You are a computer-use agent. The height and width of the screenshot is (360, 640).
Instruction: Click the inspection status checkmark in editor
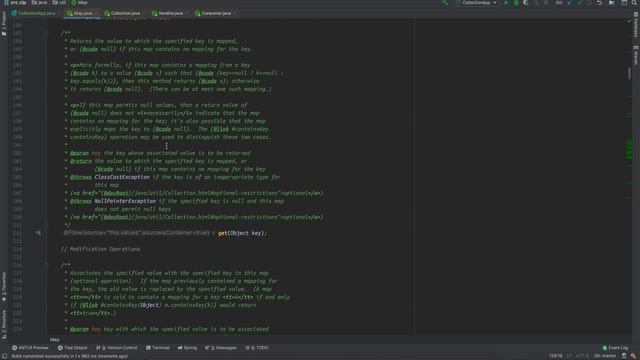[x=629, y=21]
